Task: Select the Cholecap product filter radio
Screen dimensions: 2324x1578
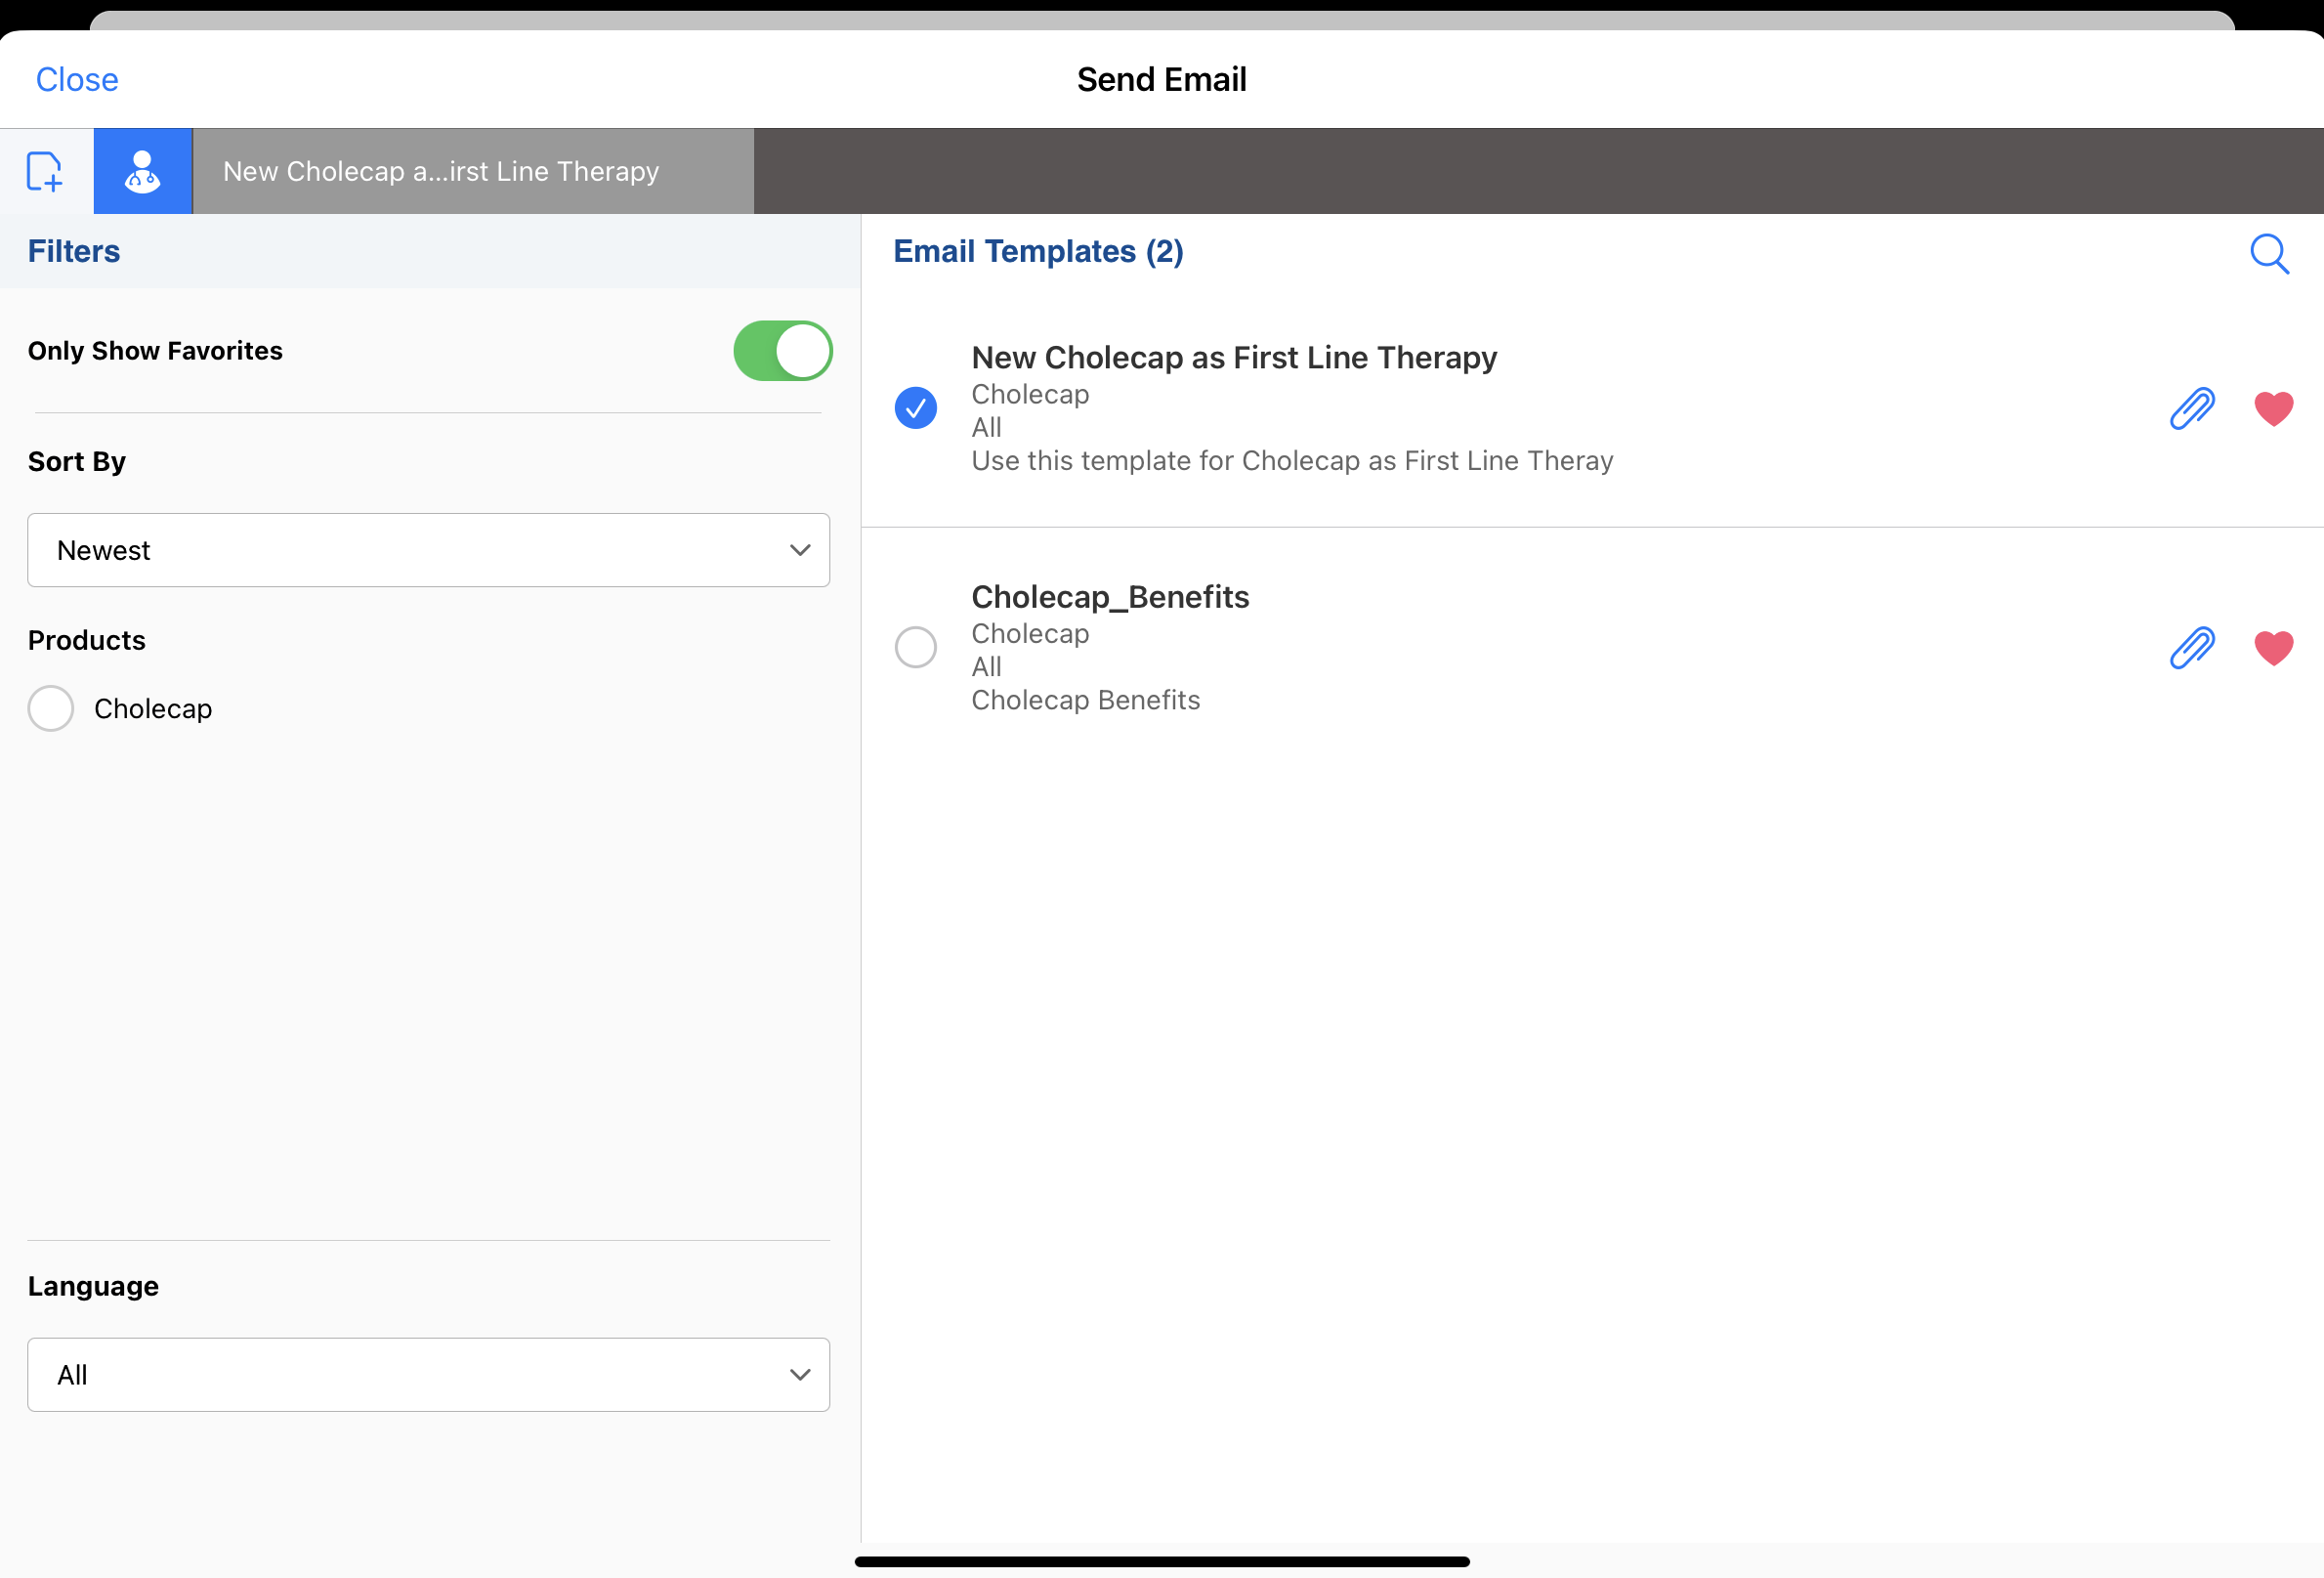Action: 51,709
